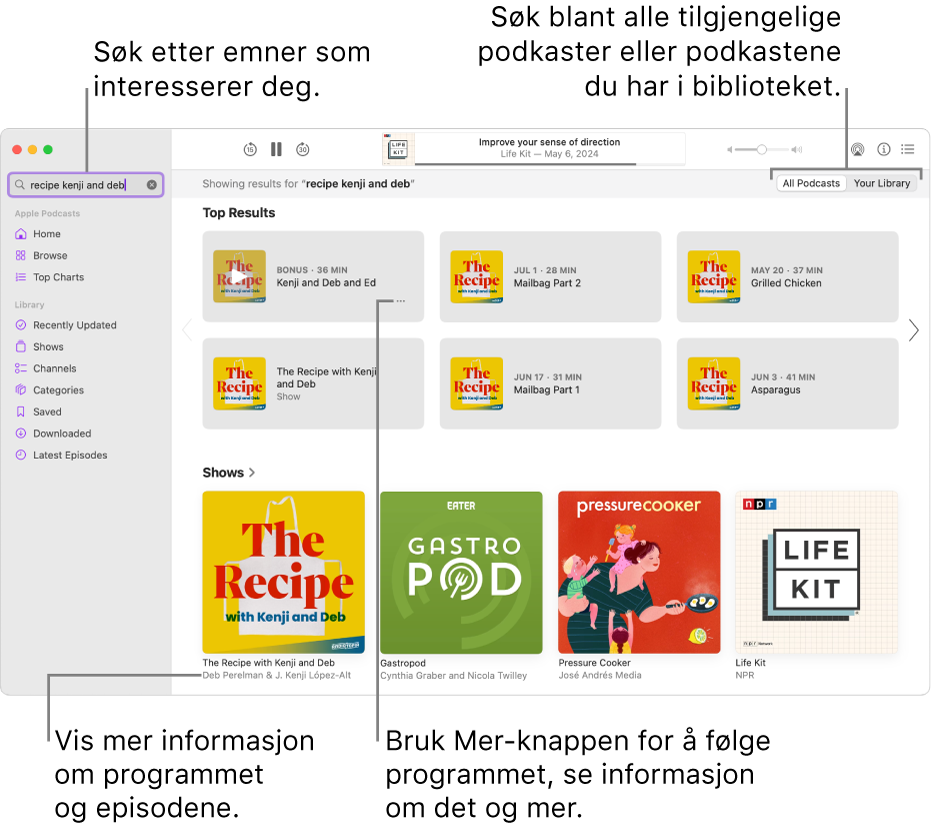Open the Gastropod show artwork
The height and width of the screenshot is (830, 931).
click(461, 572)
